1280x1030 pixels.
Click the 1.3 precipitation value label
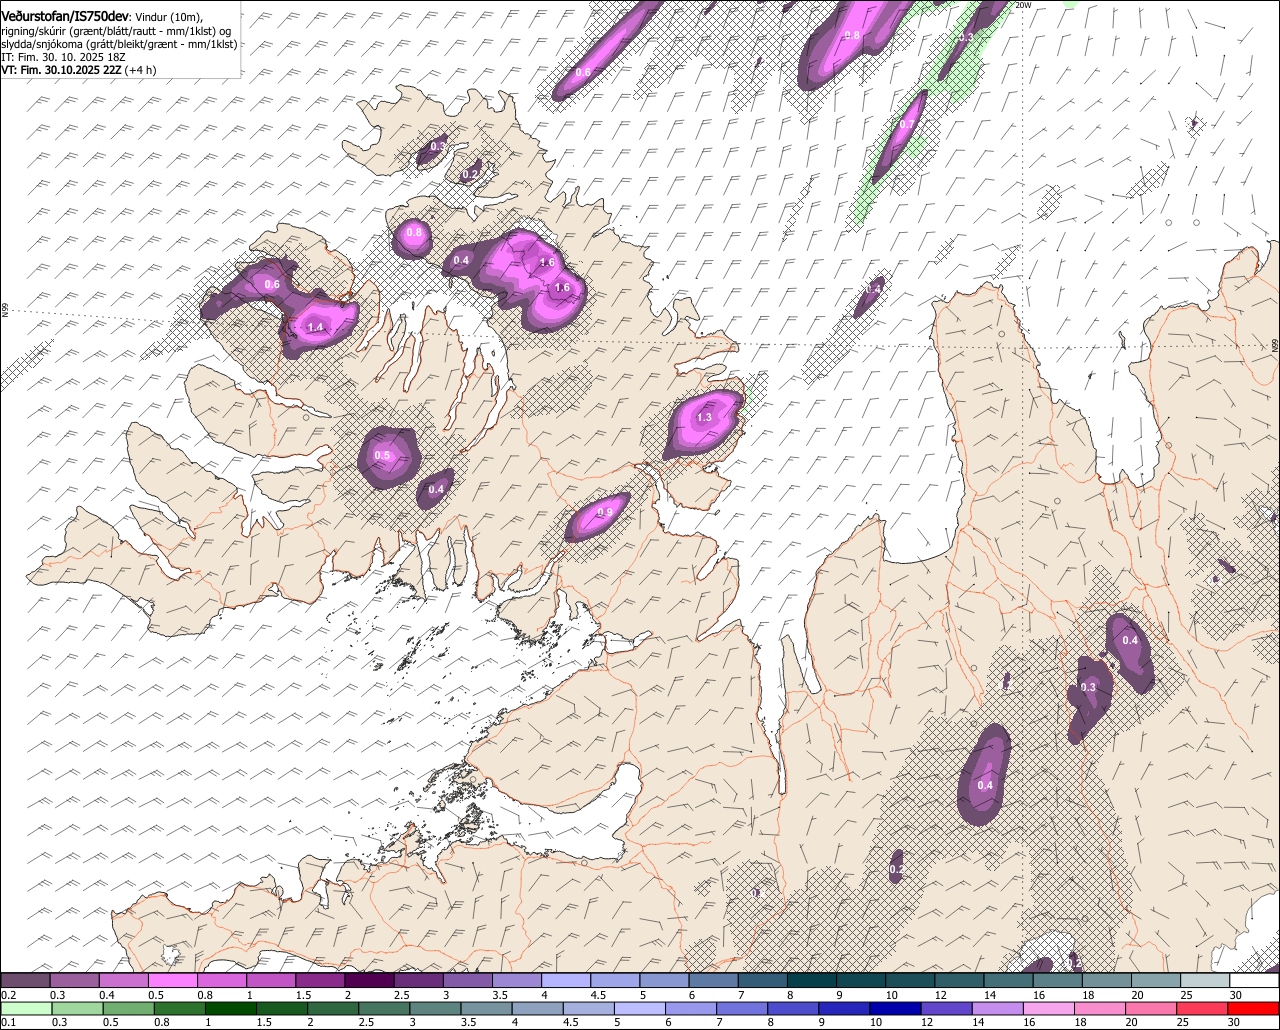(x=704, y=418)
